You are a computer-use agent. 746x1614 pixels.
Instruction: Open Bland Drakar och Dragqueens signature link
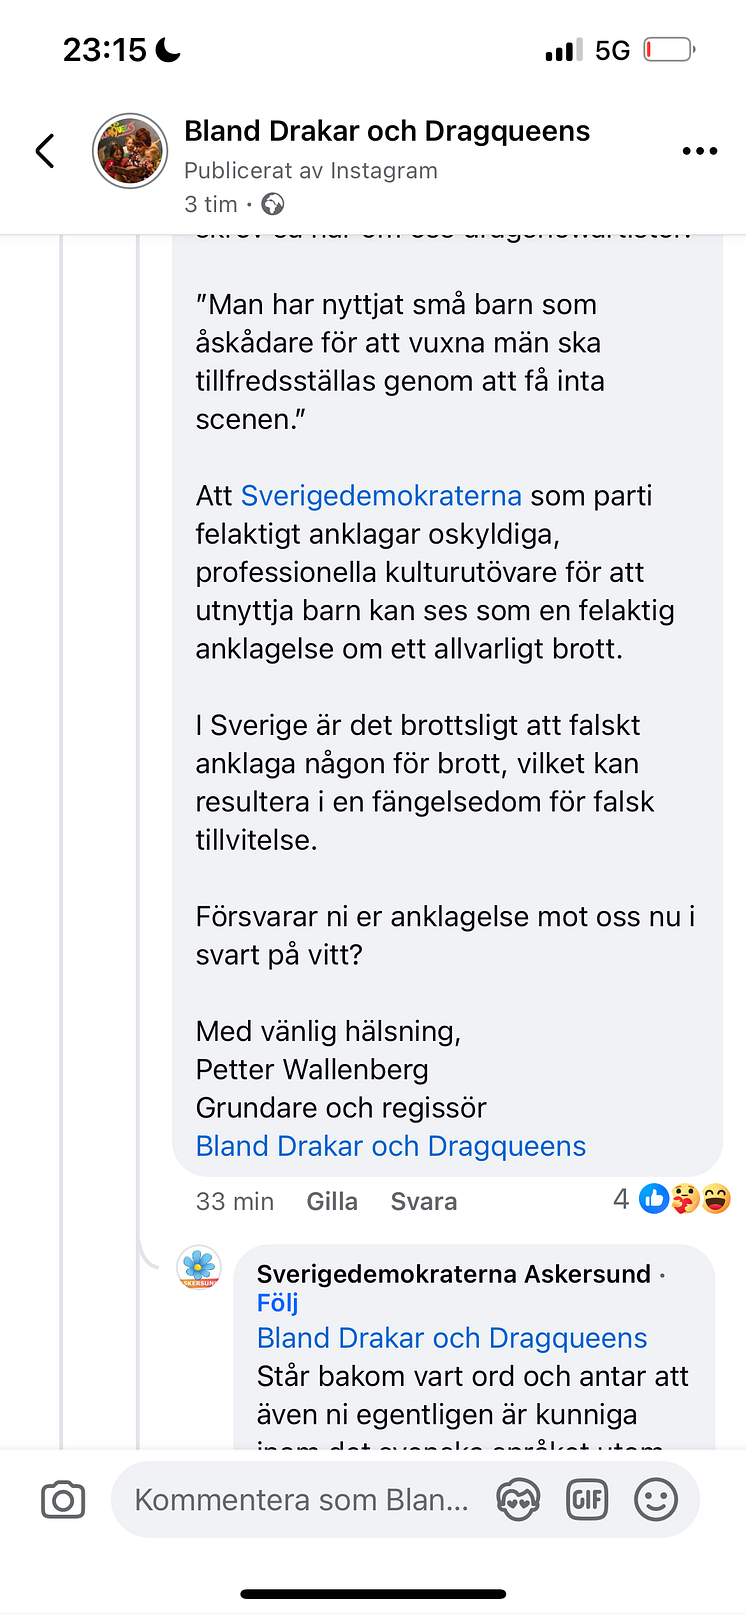tap(391, 1146)
